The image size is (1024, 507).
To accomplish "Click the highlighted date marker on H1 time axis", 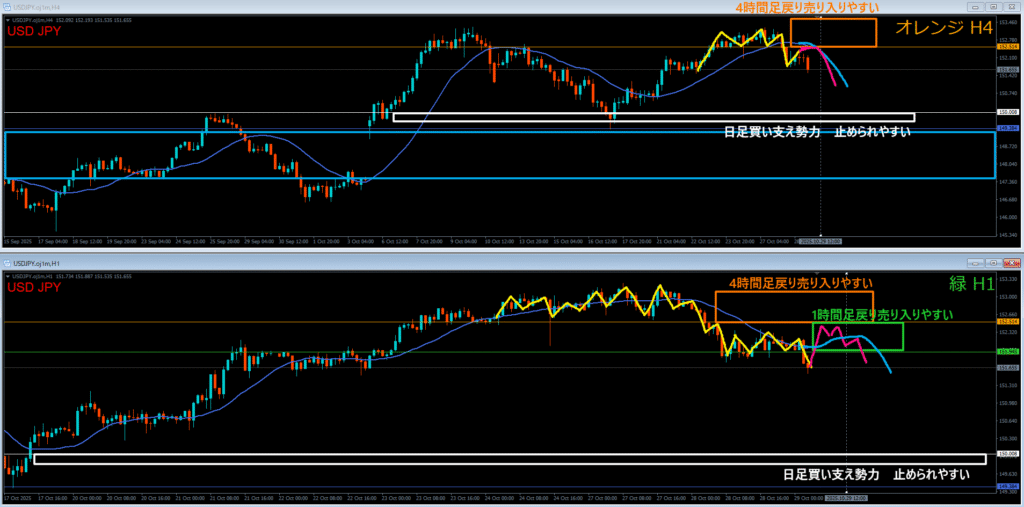I will pyautogui.click(x=846, y=498).
